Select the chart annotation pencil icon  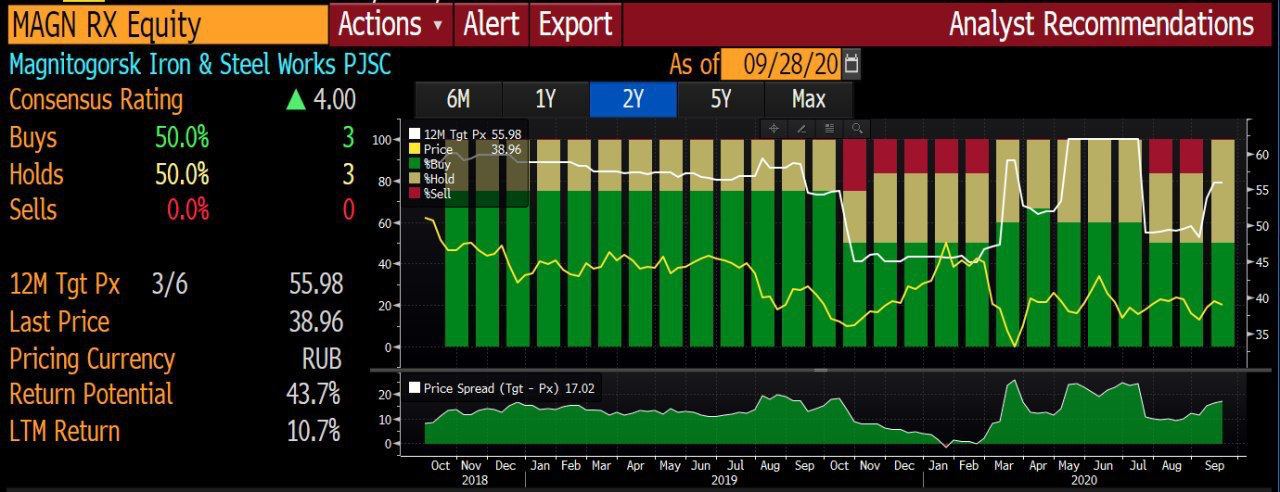(x=801, y=128)
